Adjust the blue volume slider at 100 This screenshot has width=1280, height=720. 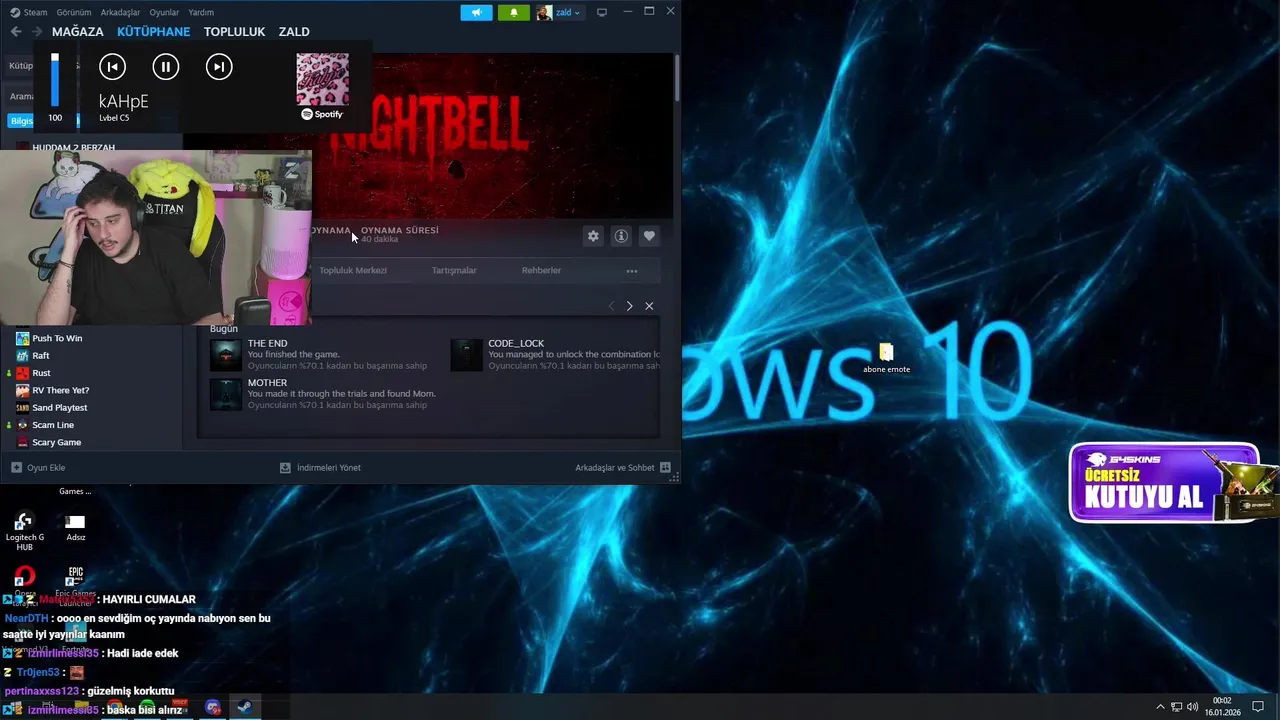point(55,80)
